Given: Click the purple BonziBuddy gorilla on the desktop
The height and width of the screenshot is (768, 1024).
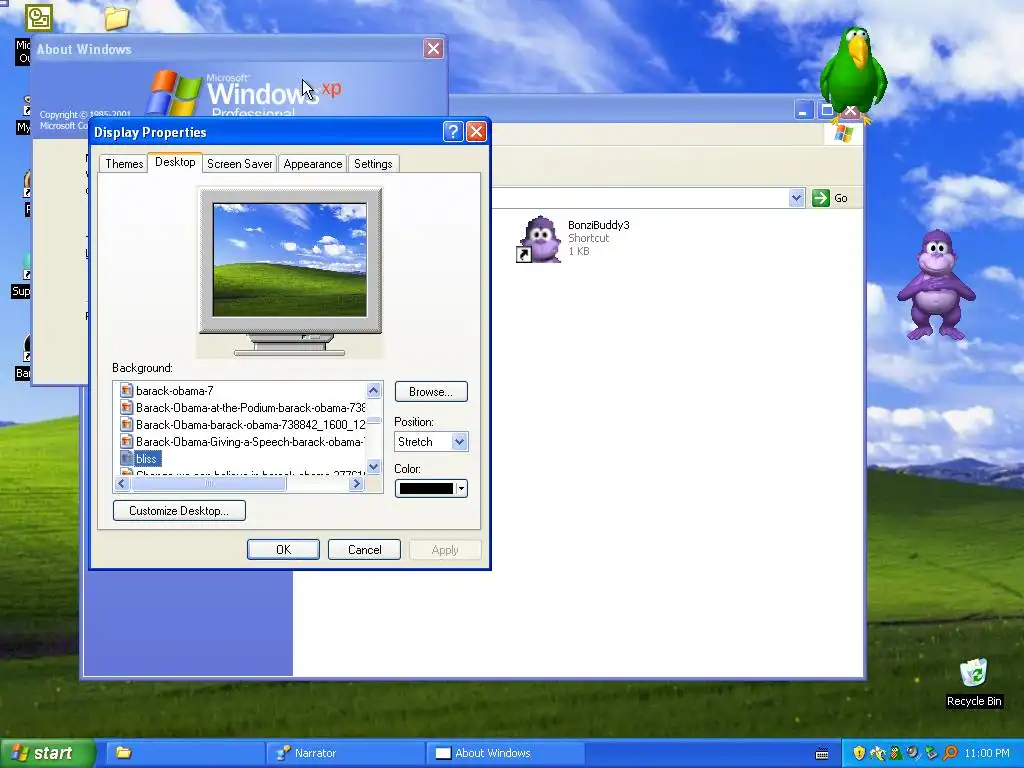Looking at the screenshot, I should (x=936, y=285).
